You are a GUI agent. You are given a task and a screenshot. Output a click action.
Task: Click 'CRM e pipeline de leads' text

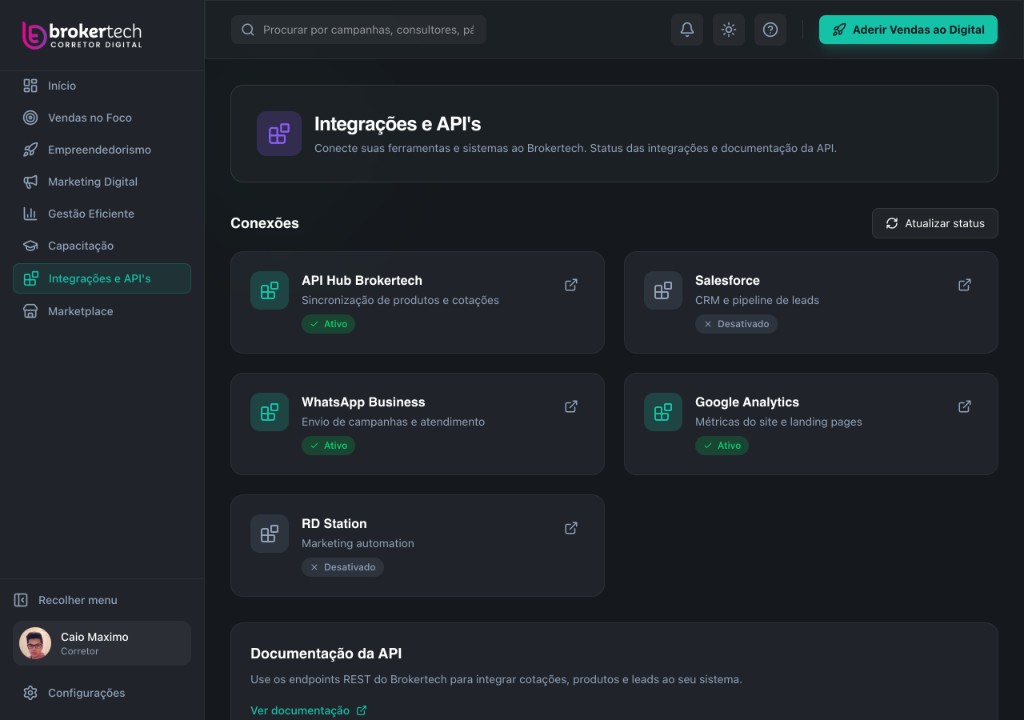click(x=756, y=300)
